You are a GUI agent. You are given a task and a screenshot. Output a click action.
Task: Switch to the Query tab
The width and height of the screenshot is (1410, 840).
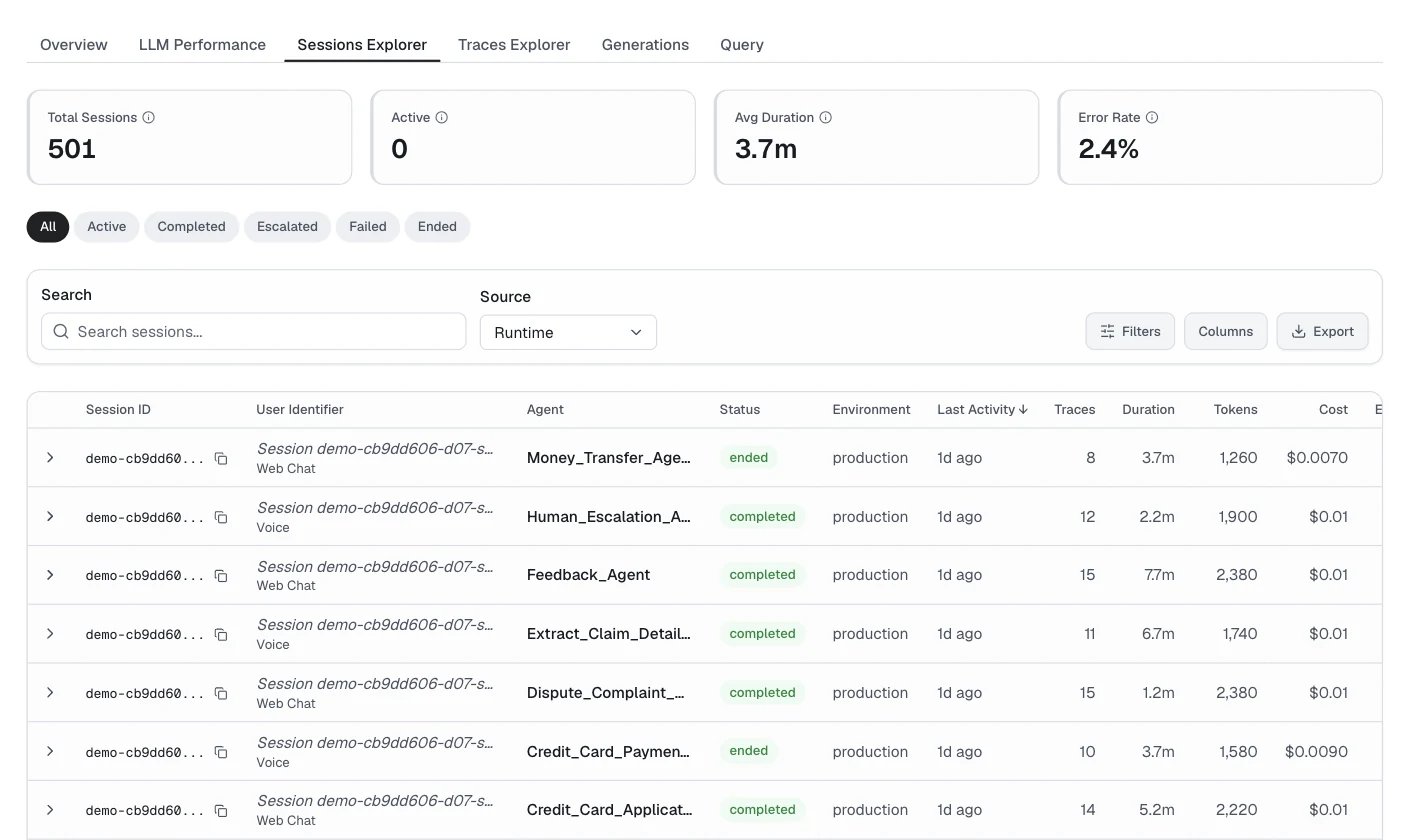(x=742, y=45)
